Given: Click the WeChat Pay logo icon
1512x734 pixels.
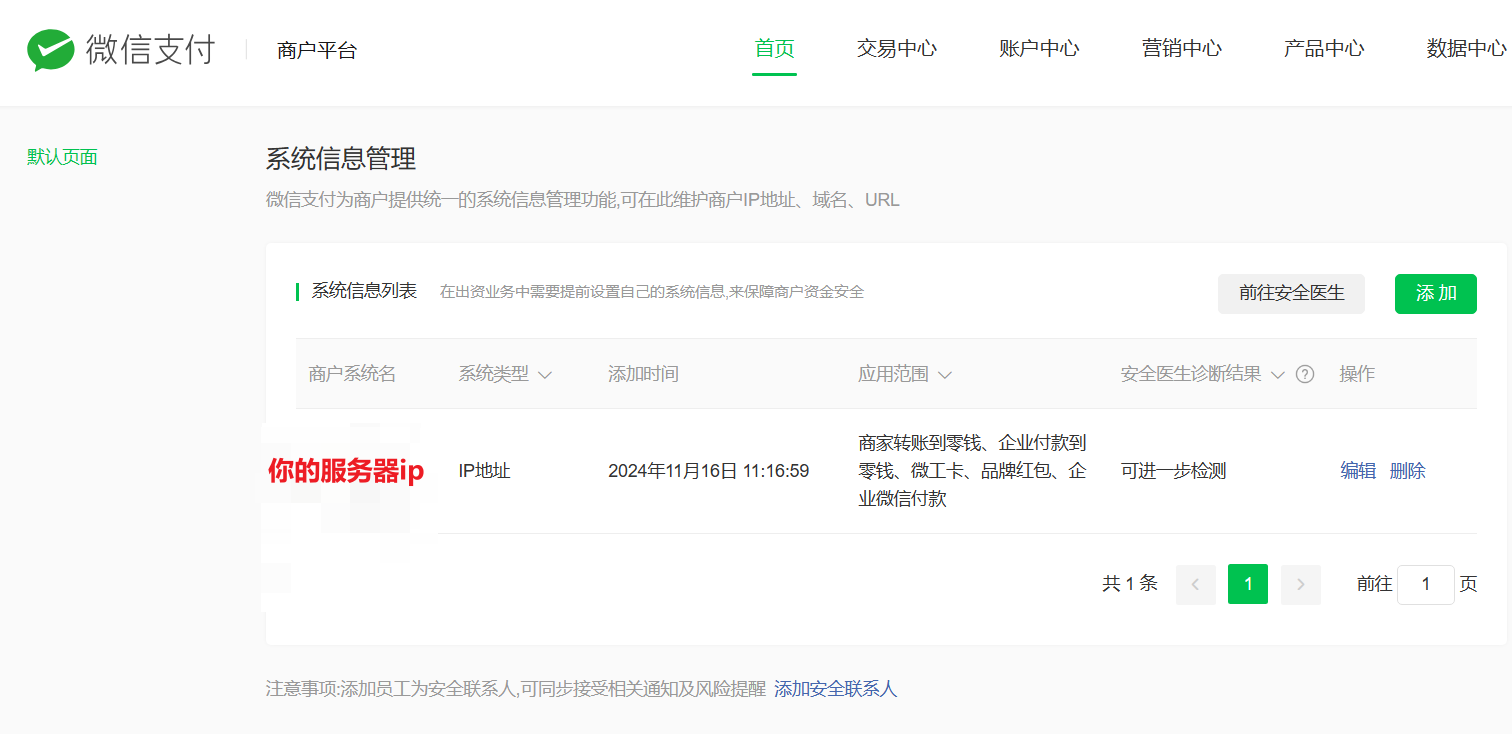Looking at the screenshot, I should (x=50, y=49).
